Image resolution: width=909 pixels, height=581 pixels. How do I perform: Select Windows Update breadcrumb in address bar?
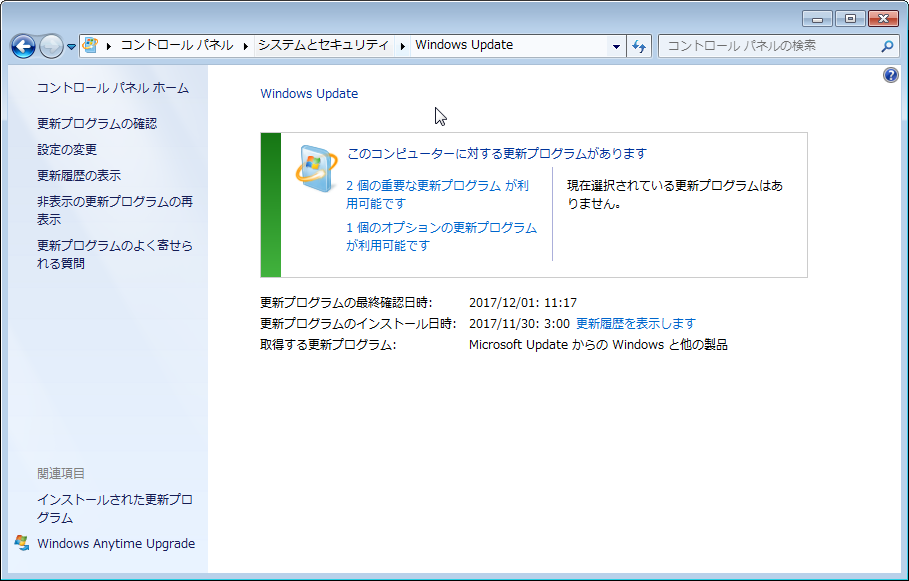click(x=464, y=45)
